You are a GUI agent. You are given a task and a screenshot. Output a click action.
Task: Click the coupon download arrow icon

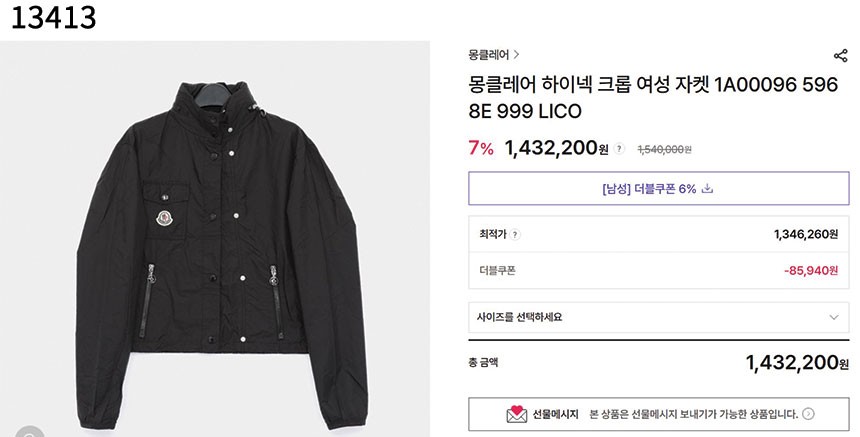click(707, 188)
